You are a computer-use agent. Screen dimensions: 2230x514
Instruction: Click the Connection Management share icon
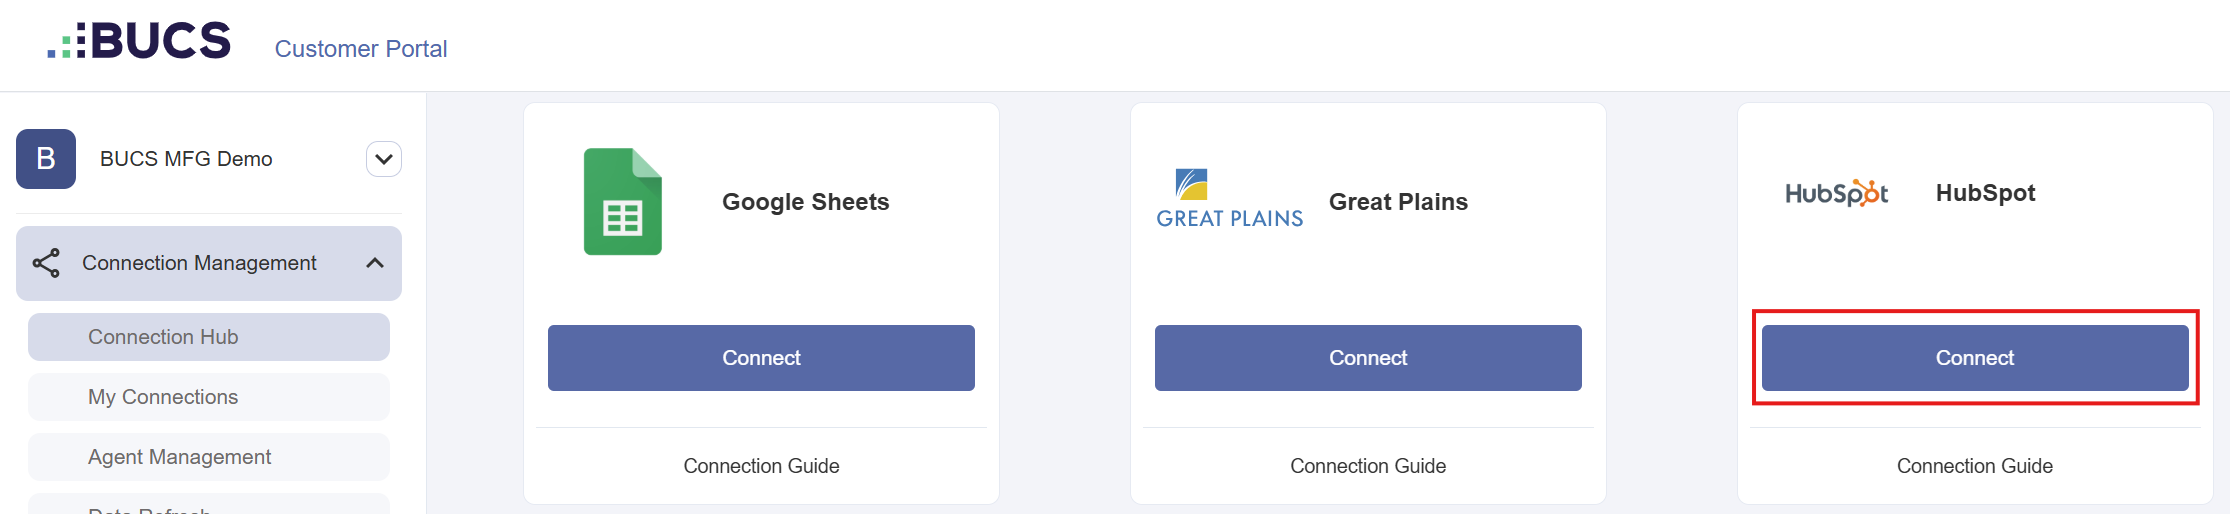(x=46, y=263)
